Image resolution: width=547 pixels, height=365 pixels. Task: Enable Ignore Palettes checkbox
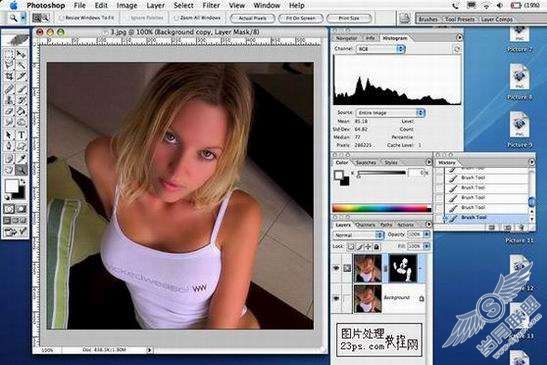127,18
